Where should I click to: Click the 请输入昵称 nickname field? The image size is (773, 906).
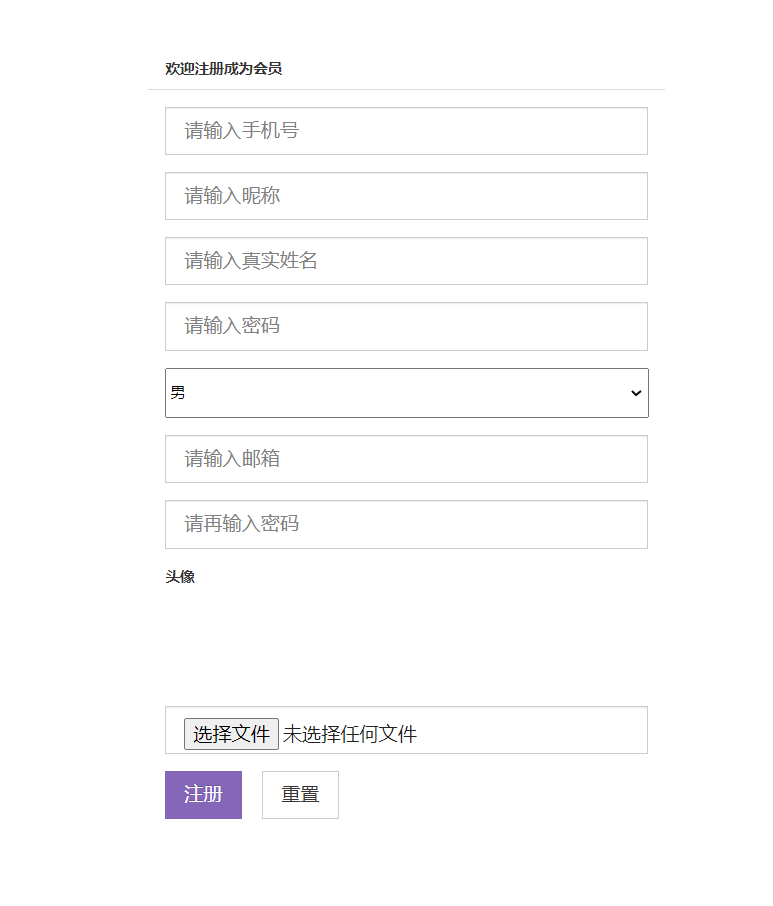click(405, 196)
